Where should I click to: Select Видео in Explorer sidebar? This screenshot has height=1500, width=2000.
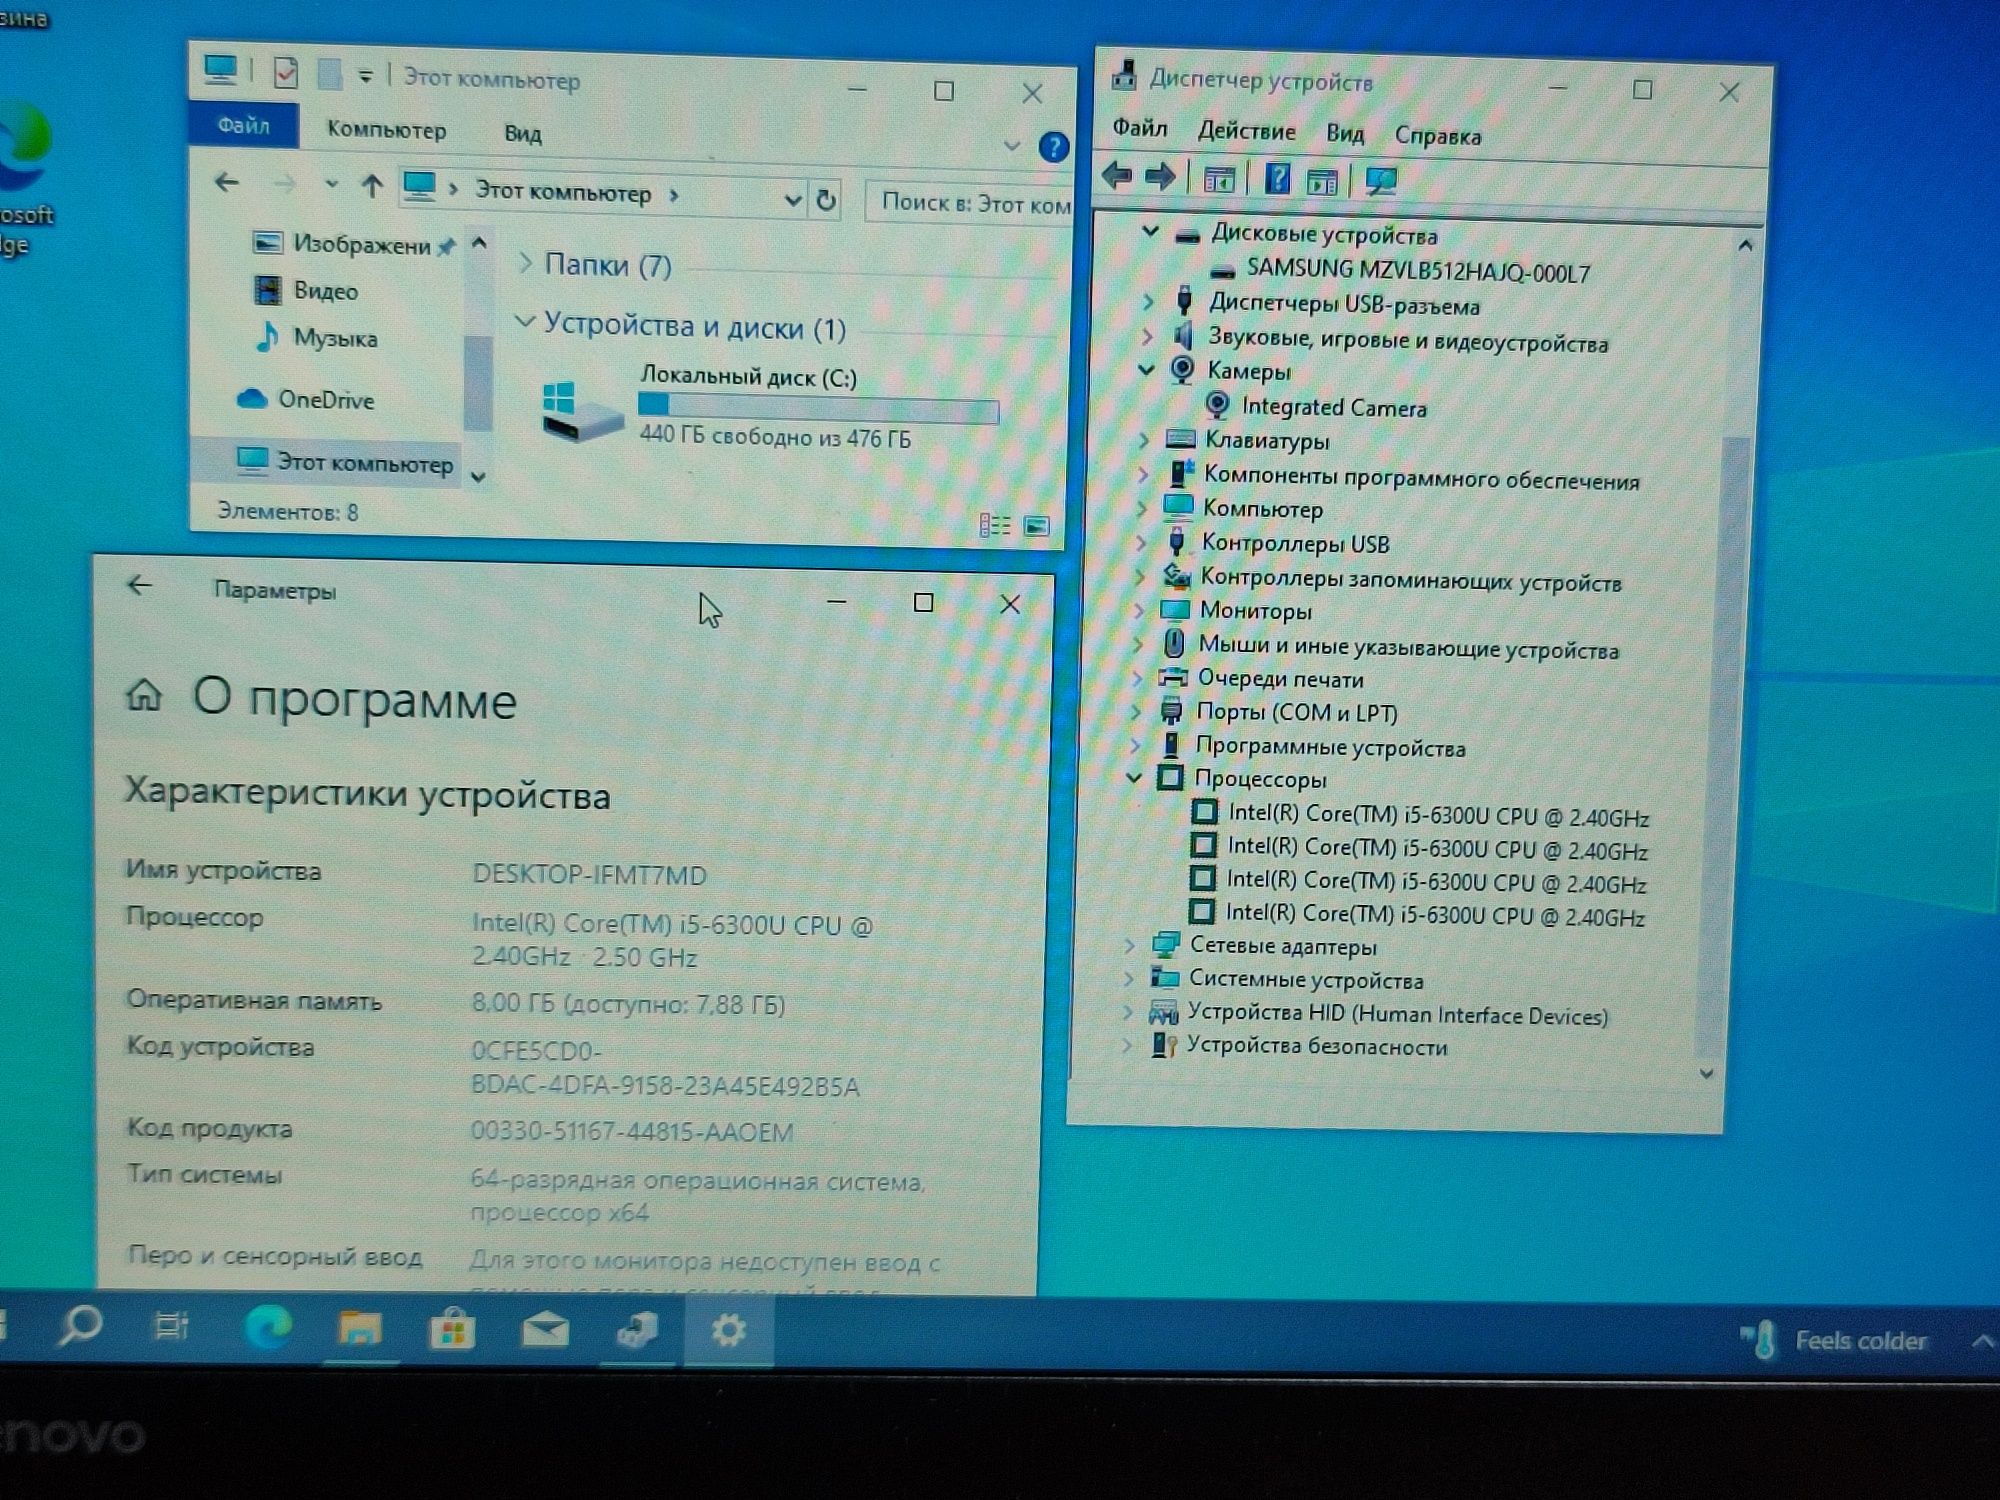point(325,290)
